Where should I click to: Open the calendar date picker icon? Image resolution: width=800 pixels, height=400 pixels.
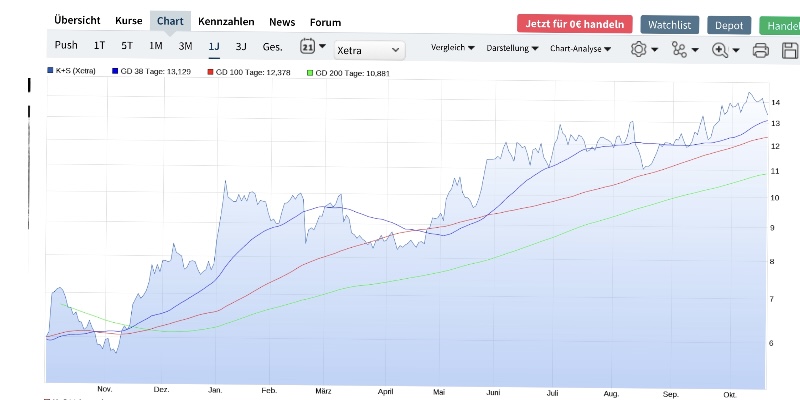point(308,46)
